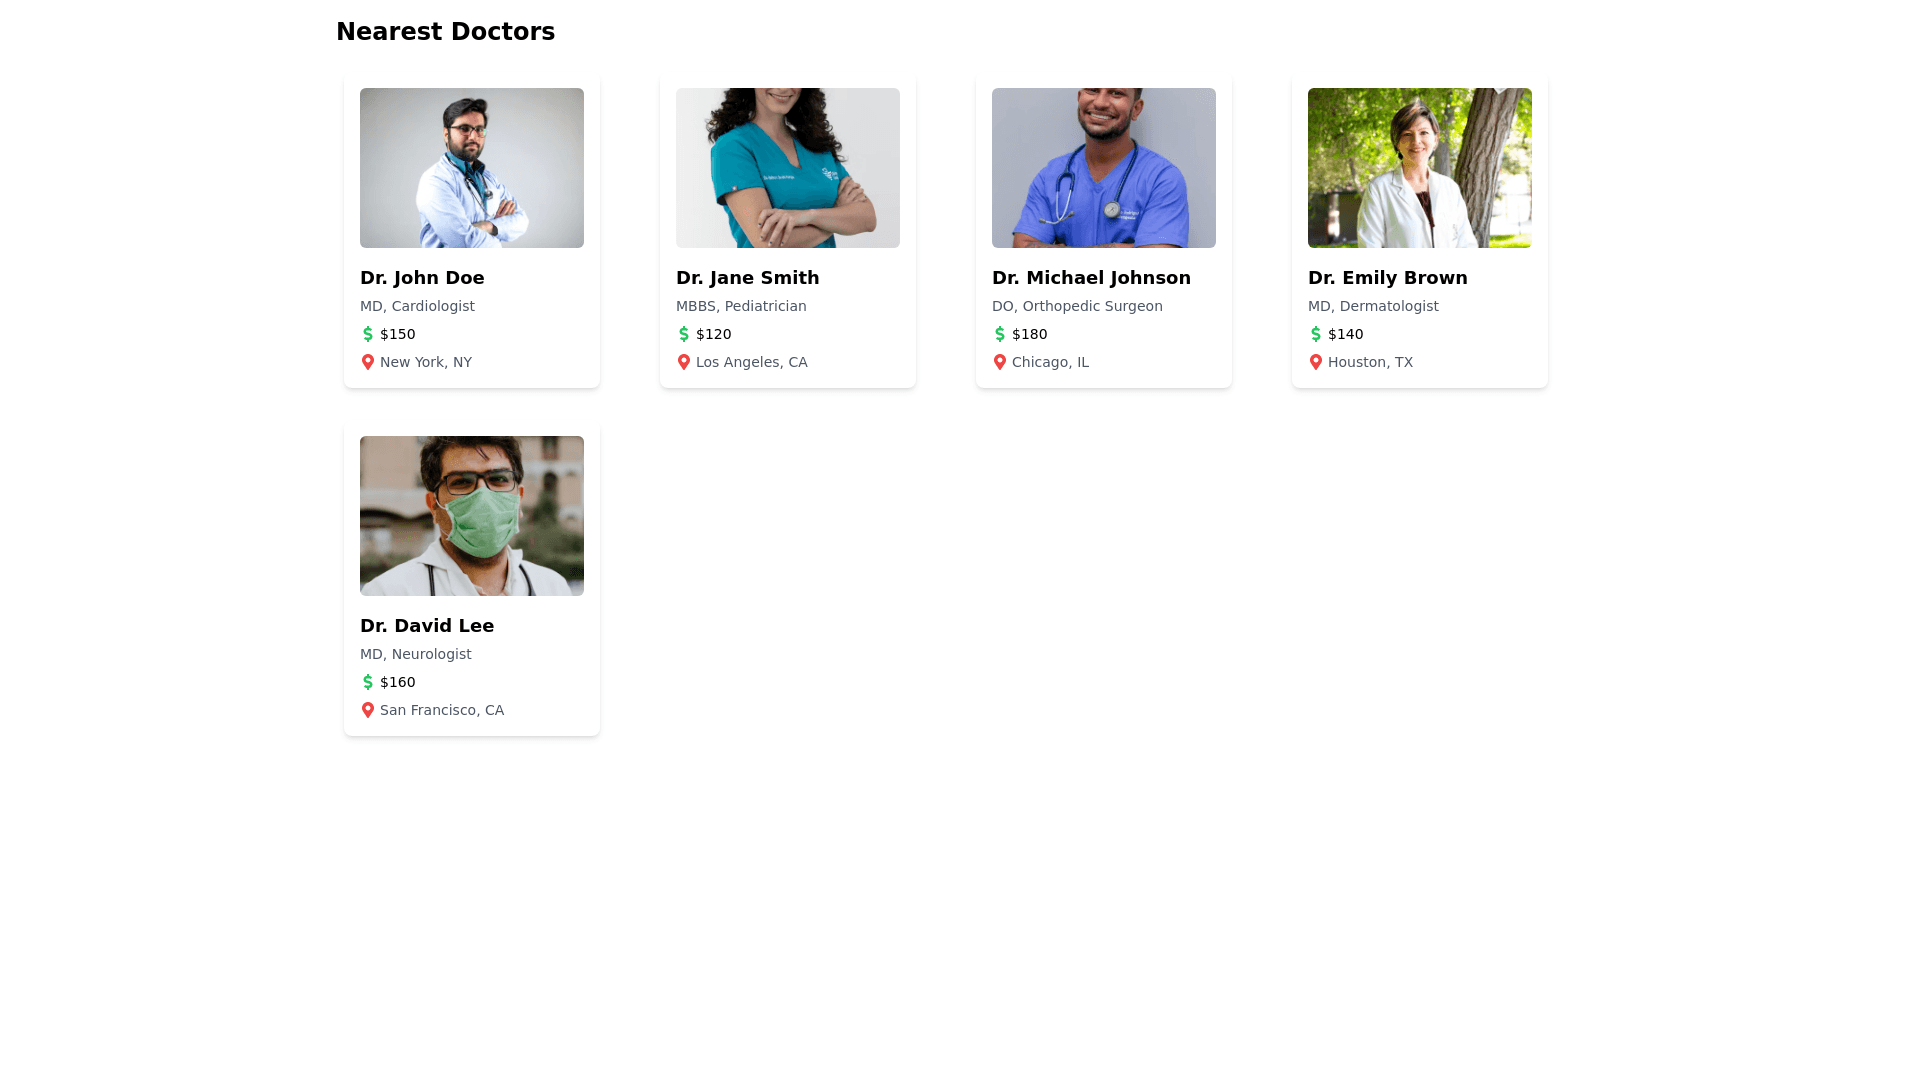The height and width of the screenshot is (1080, 1920).
Task: Open Dr. Michael Johnson's name link
Action: [x=1091, y=278]
